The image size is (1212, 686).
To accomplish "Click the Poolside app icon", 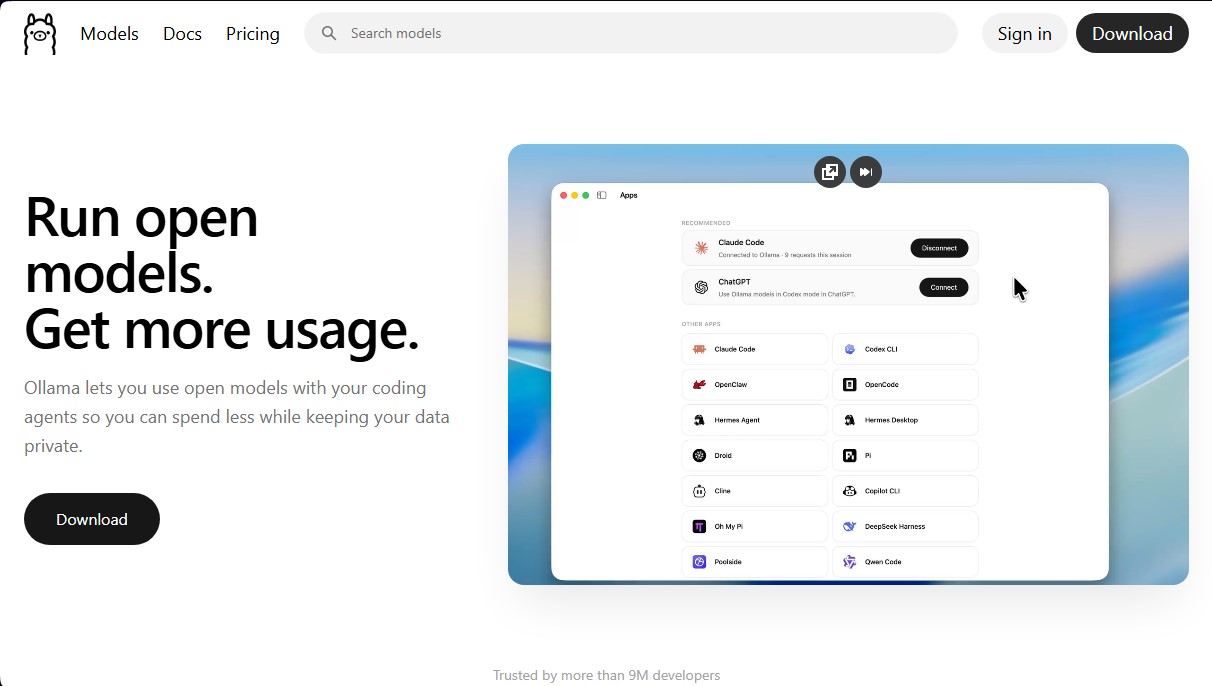I will tap(699, 562).
